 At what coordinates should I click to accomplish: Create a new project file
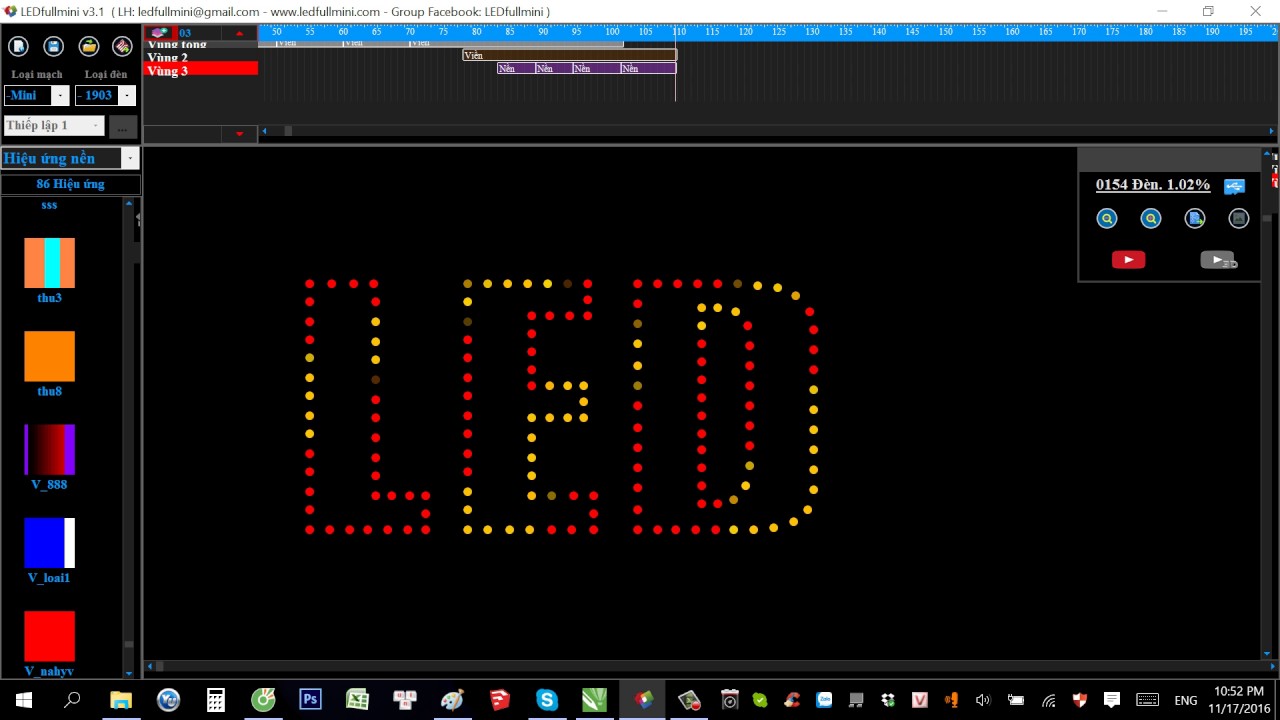click(20, 46)
